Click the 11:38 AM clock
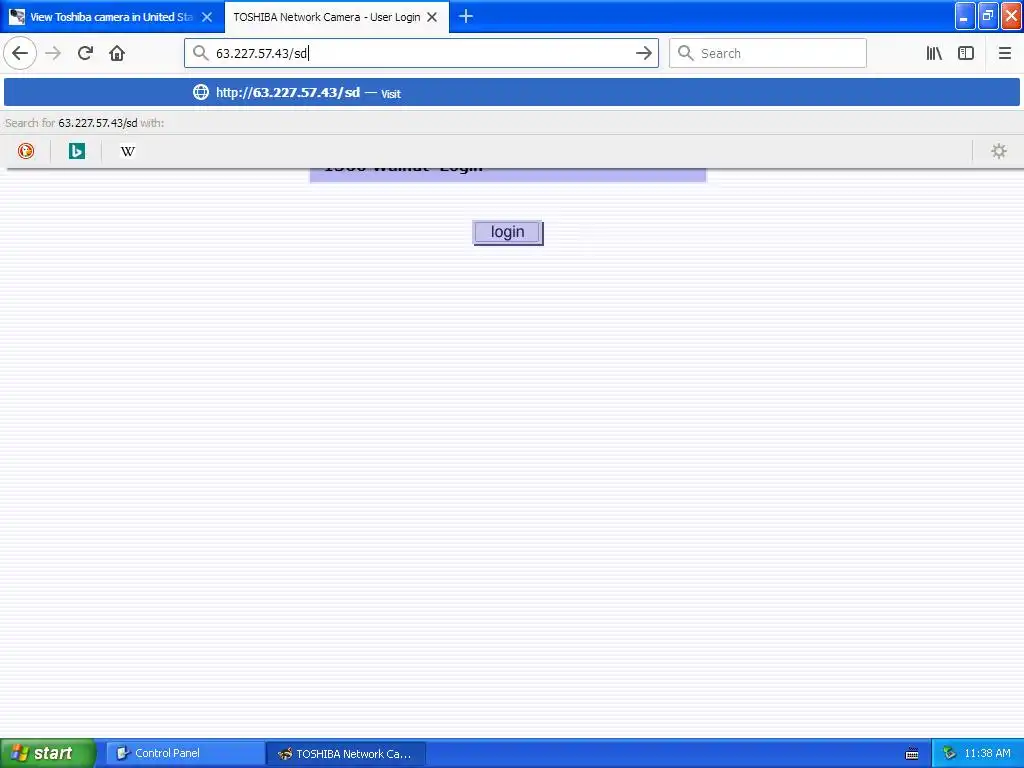This screenshot has height=768, width=1024. coord(987,753)
